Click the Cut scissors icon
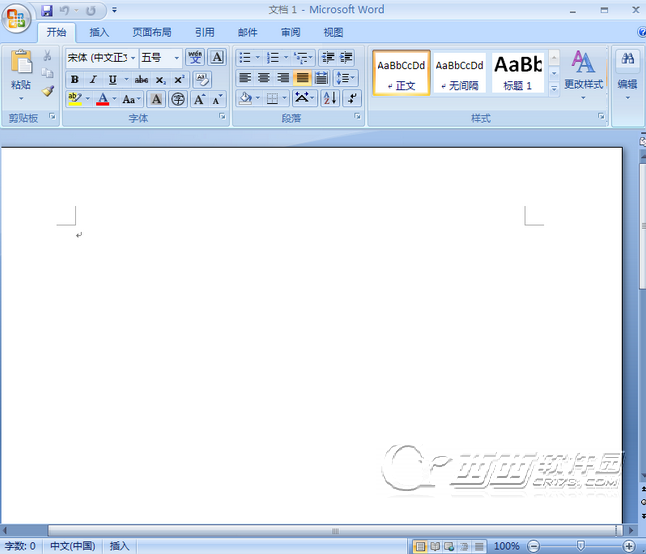The image size is (646, 554). coord(47,55)
